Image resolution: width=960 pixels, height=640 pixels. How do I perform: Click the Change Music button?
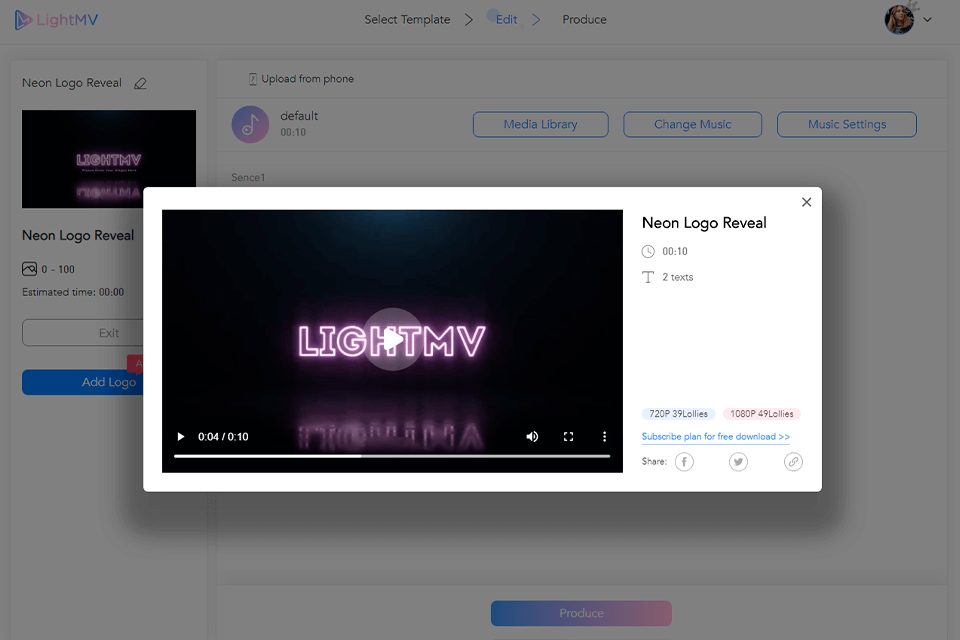pos(692,125)
